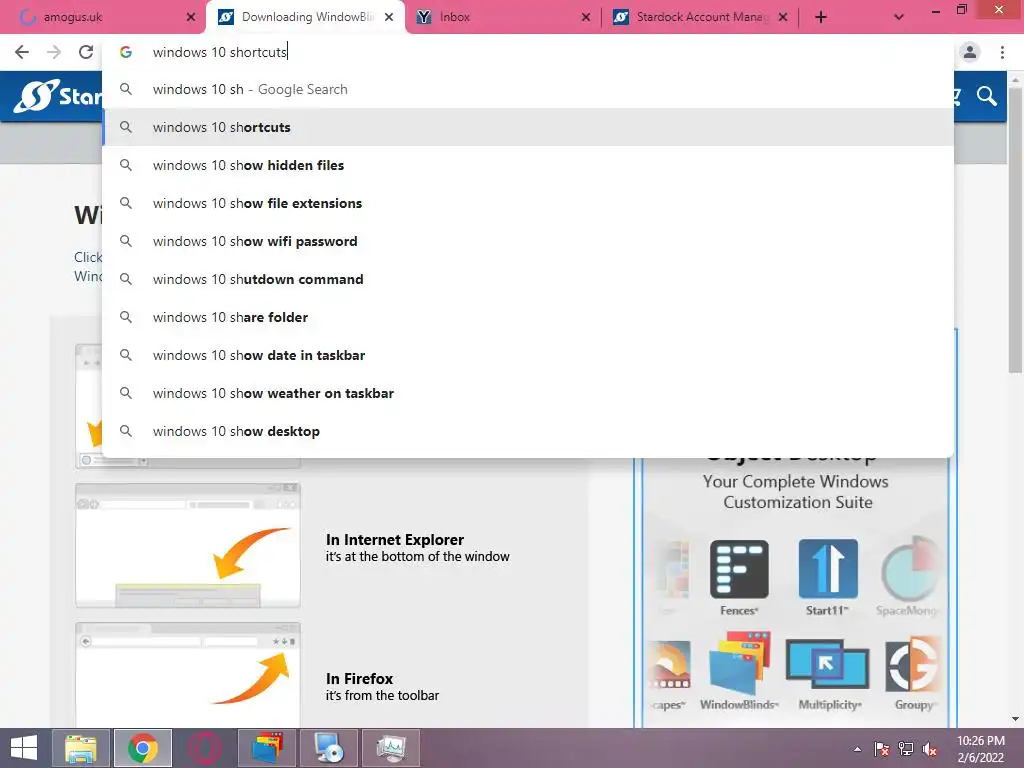Click the Internet Explorer download illustration
1024x768 pixels.
[188, 545]
